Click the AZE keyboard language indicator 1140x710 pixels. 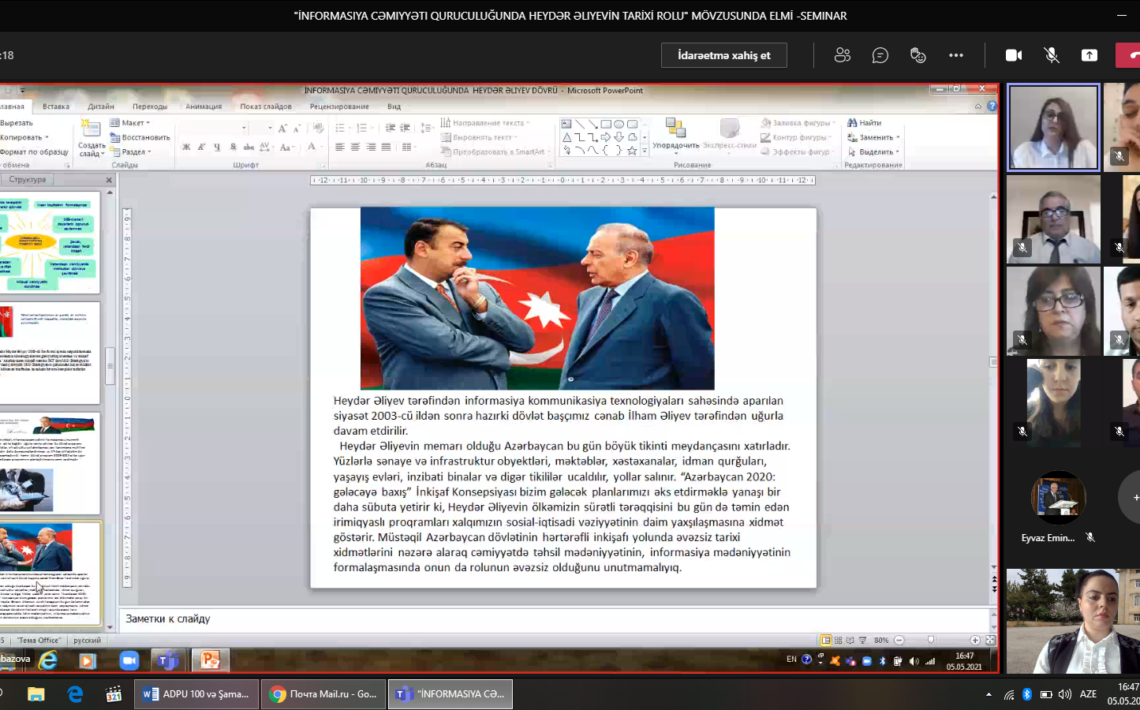coord(1088,694)
